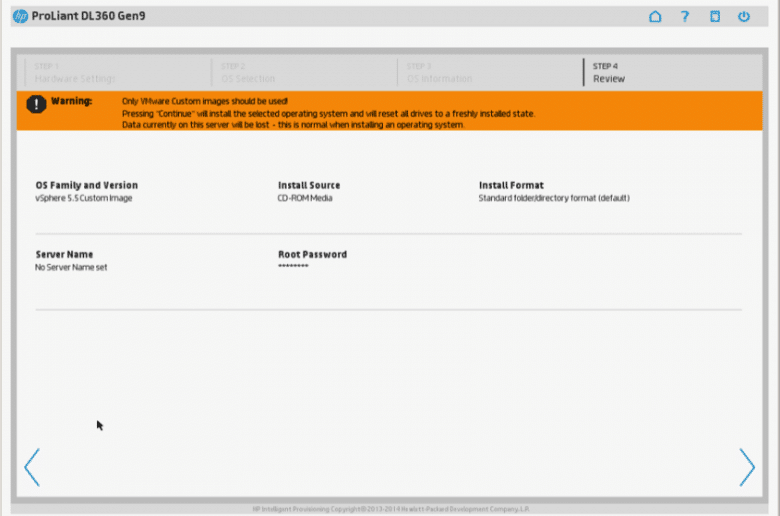Click 'OS Family and Version' heading

coord(87,185)
